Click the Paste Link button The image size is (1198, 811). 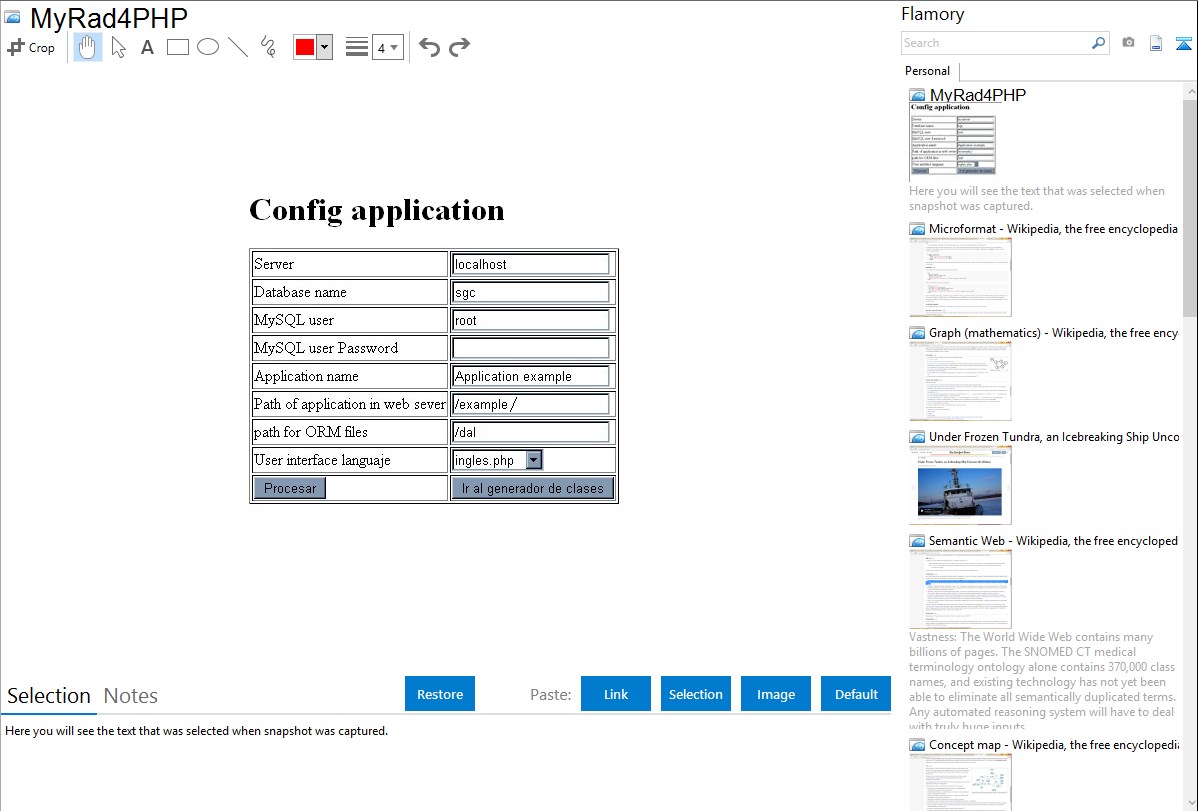616,694
